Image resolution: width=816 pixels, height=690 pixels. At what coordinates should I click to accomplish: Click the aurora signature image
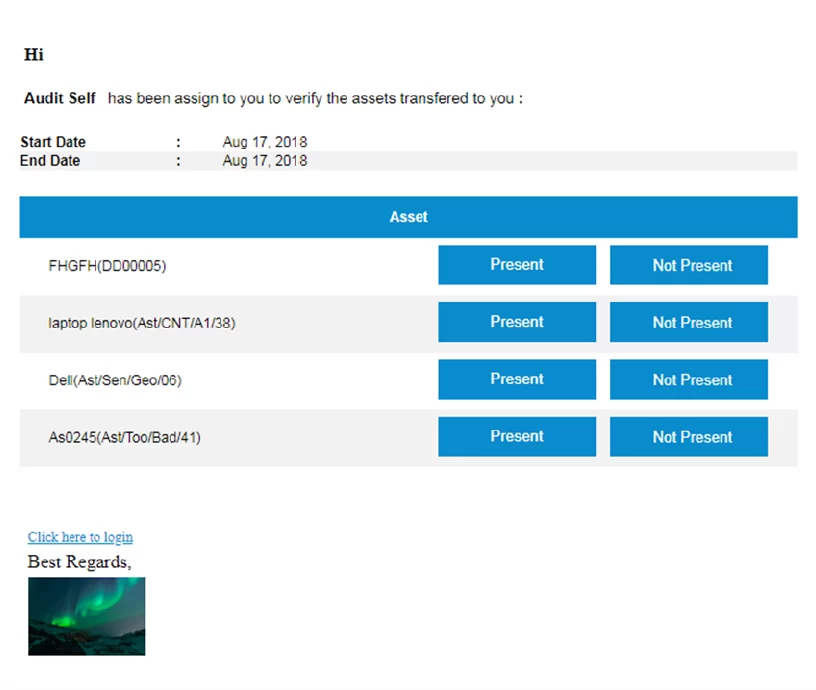86,616
